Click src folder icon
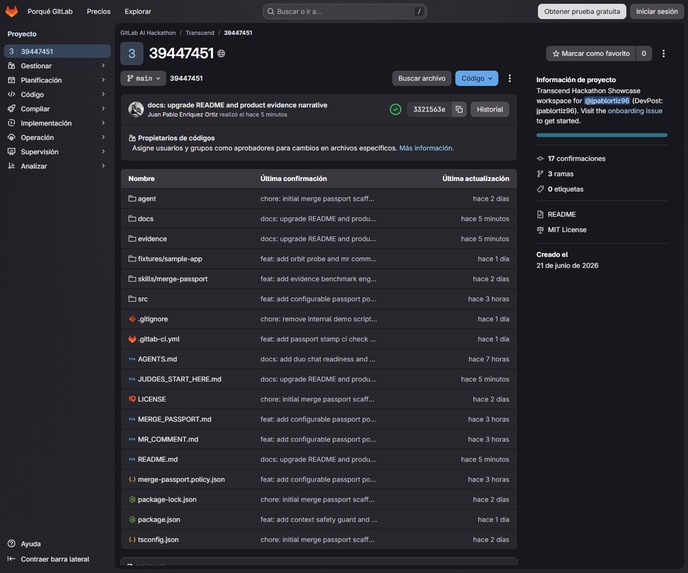This screenshot has height=573, width=688. pos(132,299)
